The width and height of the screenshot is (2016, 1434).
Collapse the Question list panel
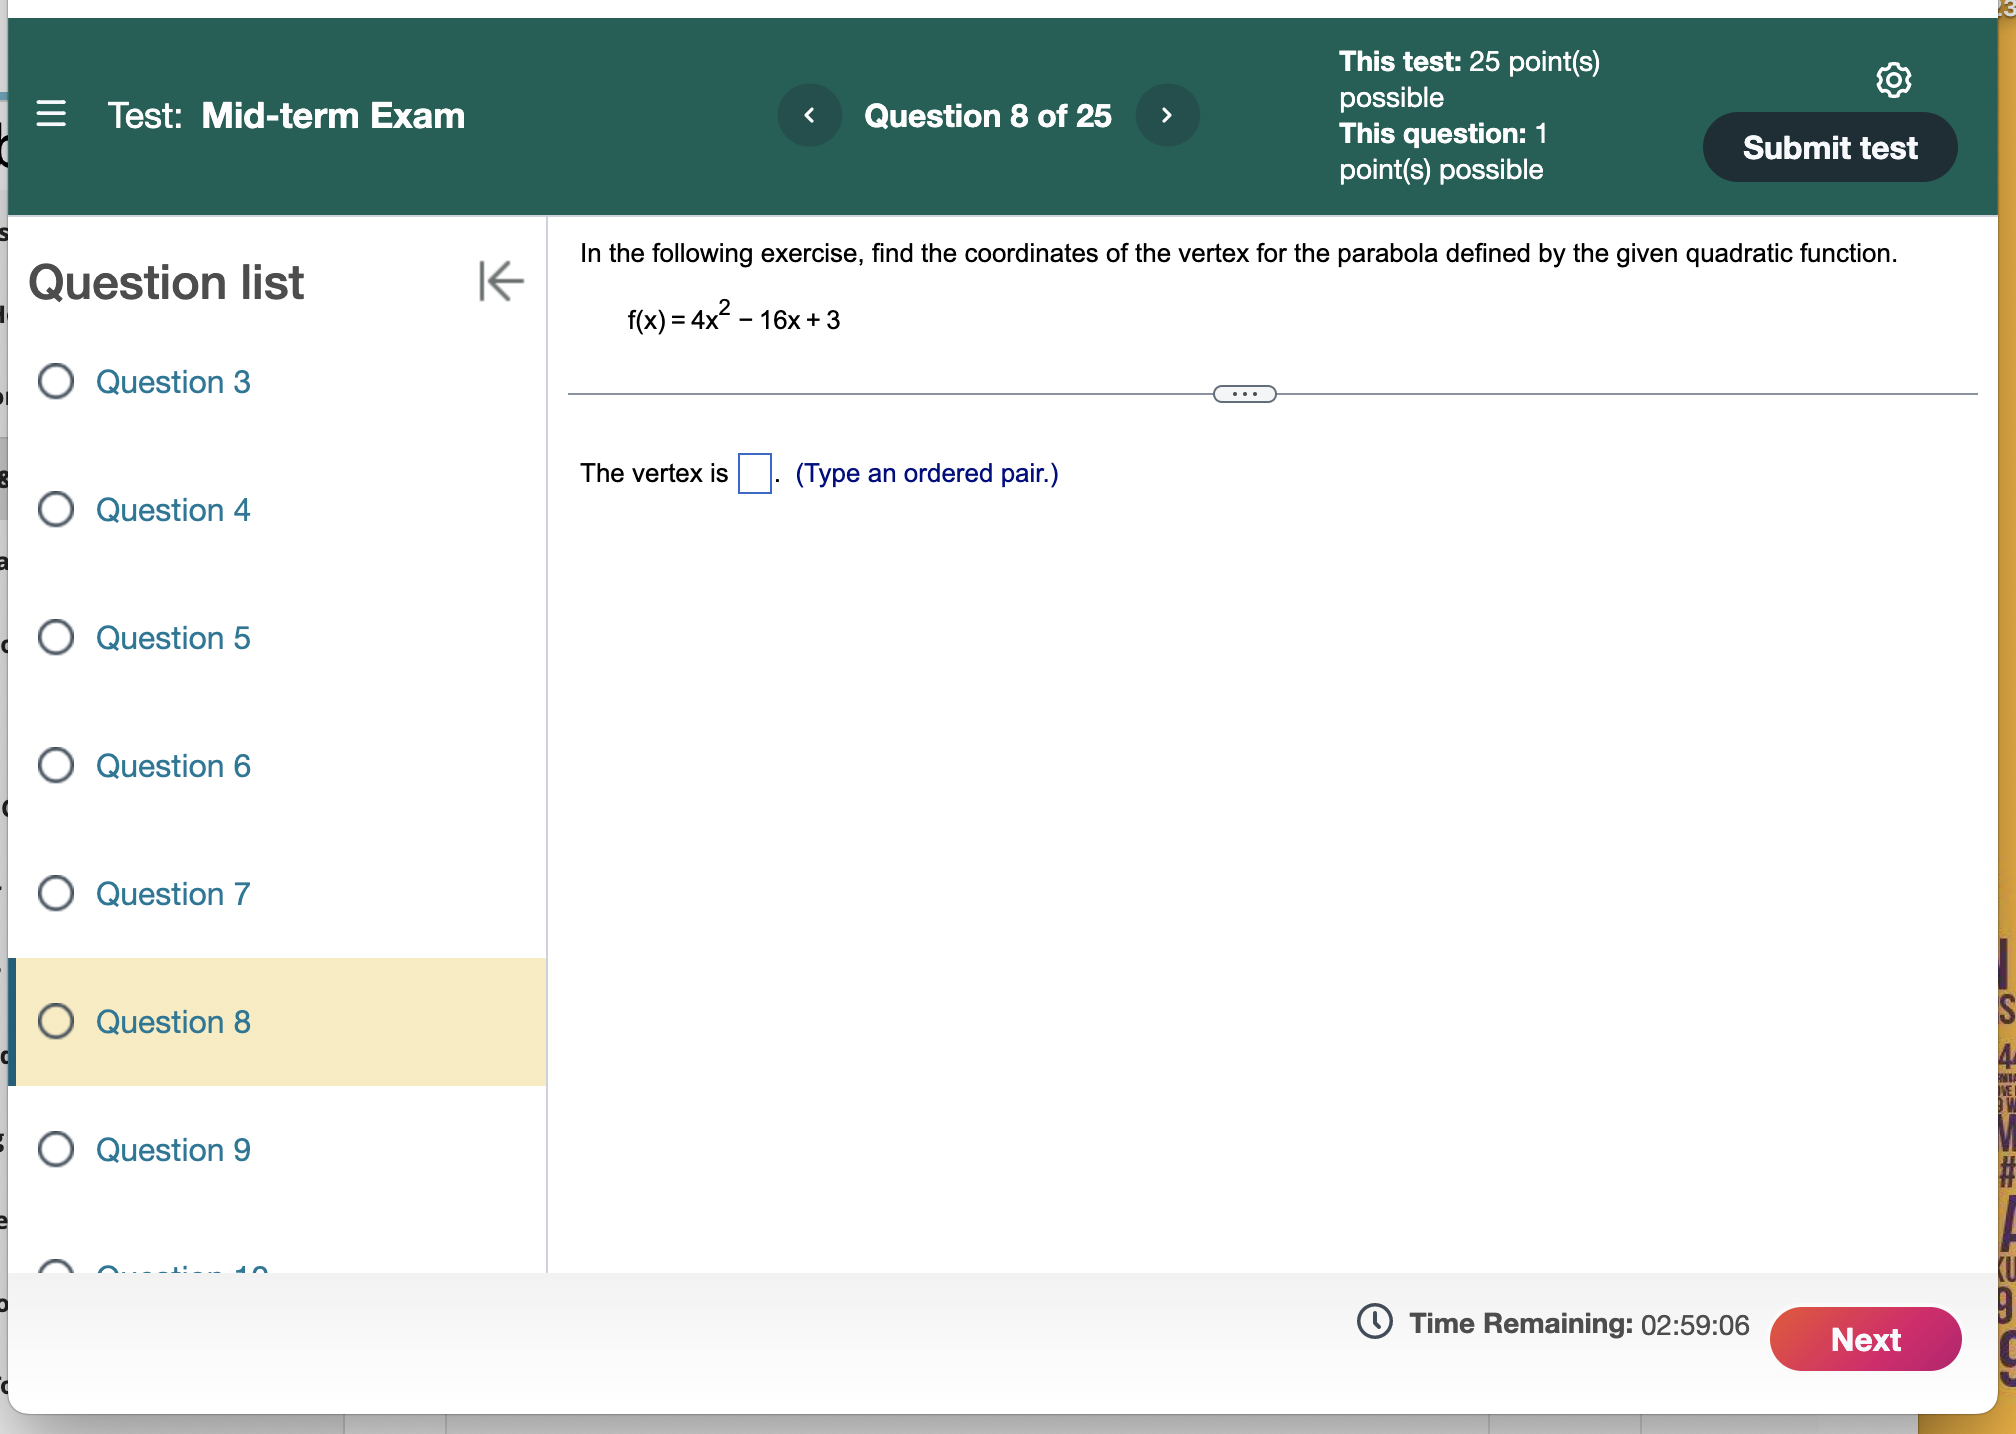point(500,281)
